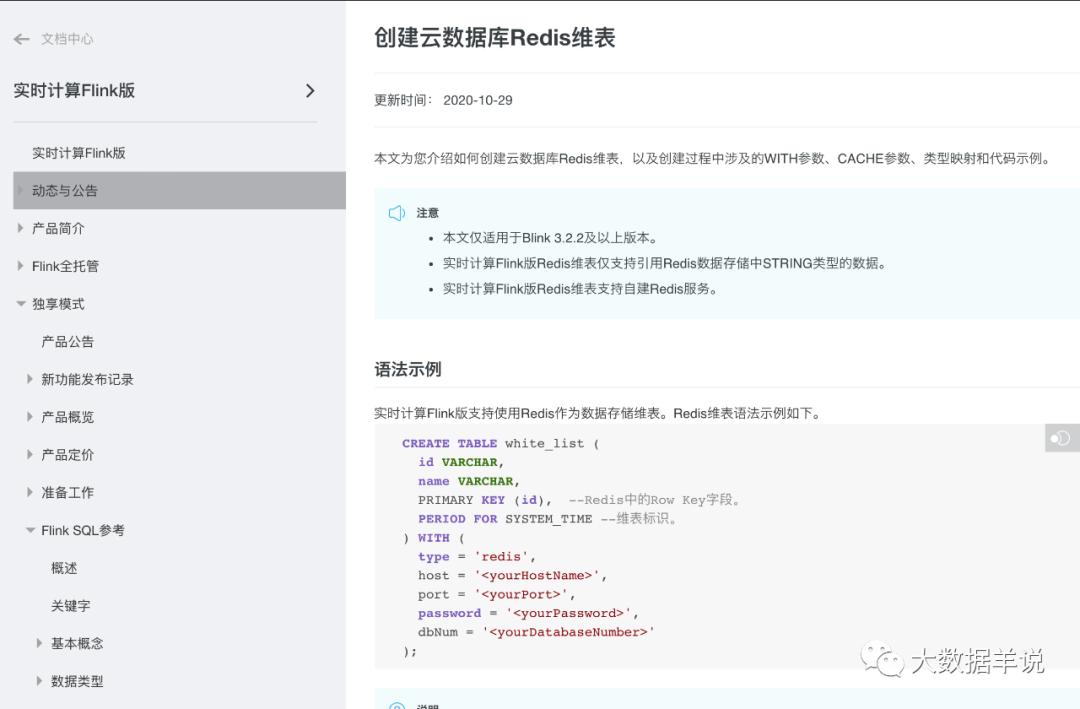Screen dimensions: 1080x709
Task: Expand the 实时计算Flink版 chevron arrow
Action: pyautogui.click(x=310, y=90)
